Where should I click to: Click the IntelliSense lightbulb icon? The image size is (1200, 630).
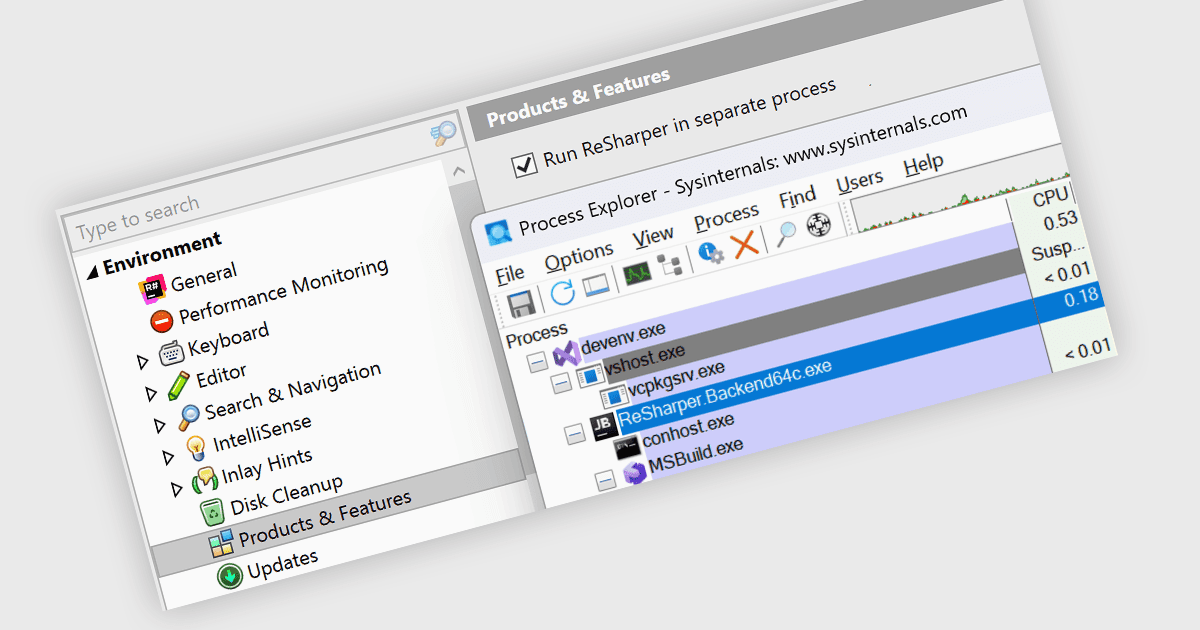[196, 448]
